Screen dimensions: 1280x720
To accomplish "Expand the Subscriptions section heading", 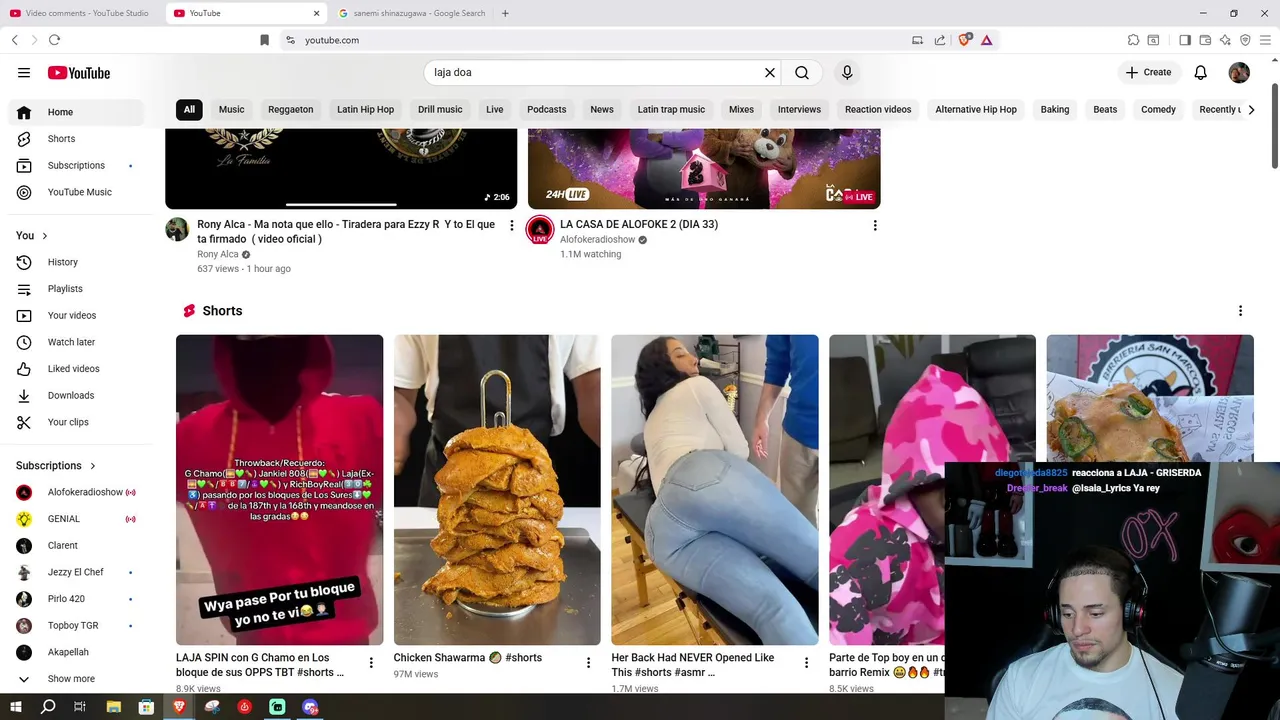I will point(56,465).
